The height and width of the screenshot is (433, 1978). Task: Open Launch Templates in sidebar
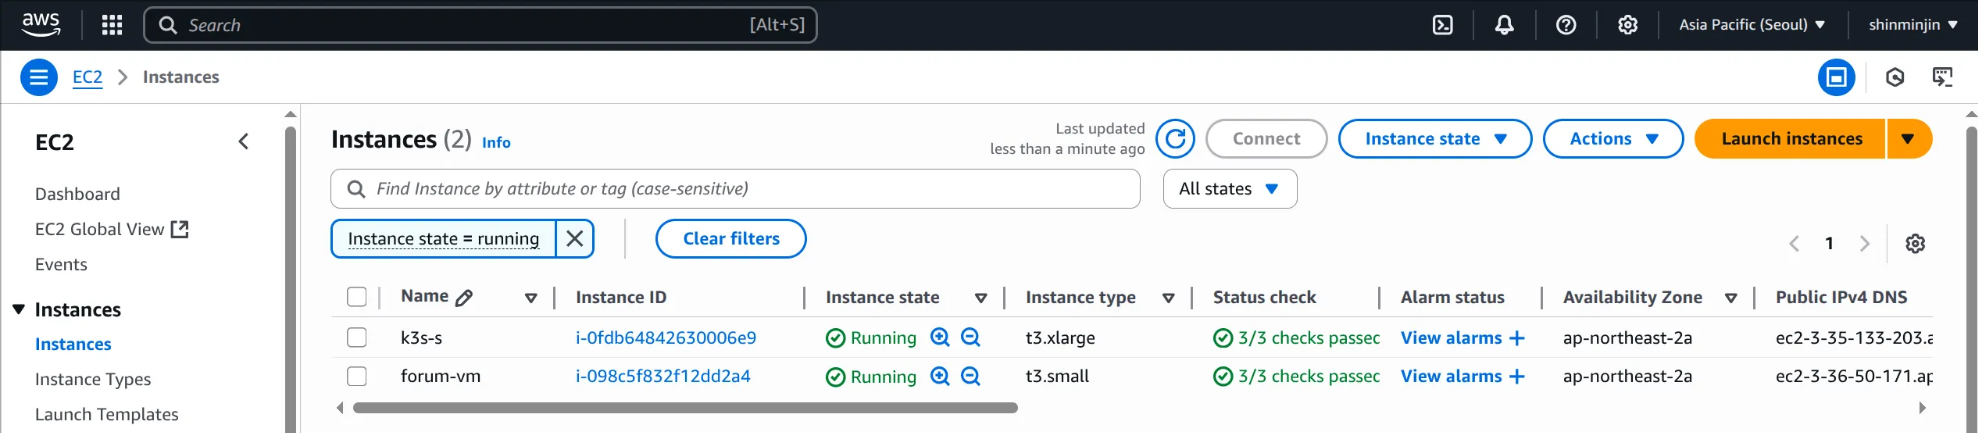click(x=107, y=414)
